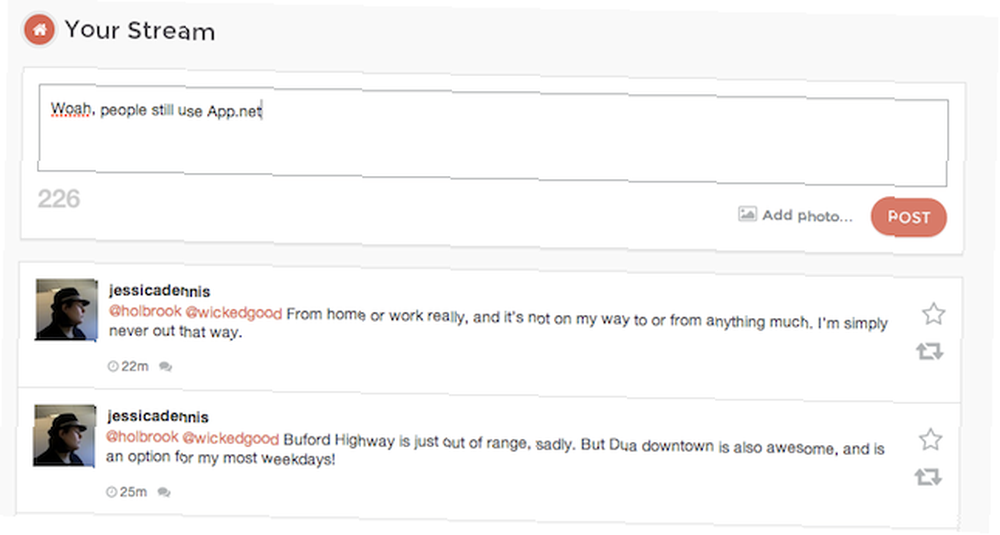Click the clock icon of the 22m post
The height and width of the screenshot is (535, 1000).
(112, 367)
